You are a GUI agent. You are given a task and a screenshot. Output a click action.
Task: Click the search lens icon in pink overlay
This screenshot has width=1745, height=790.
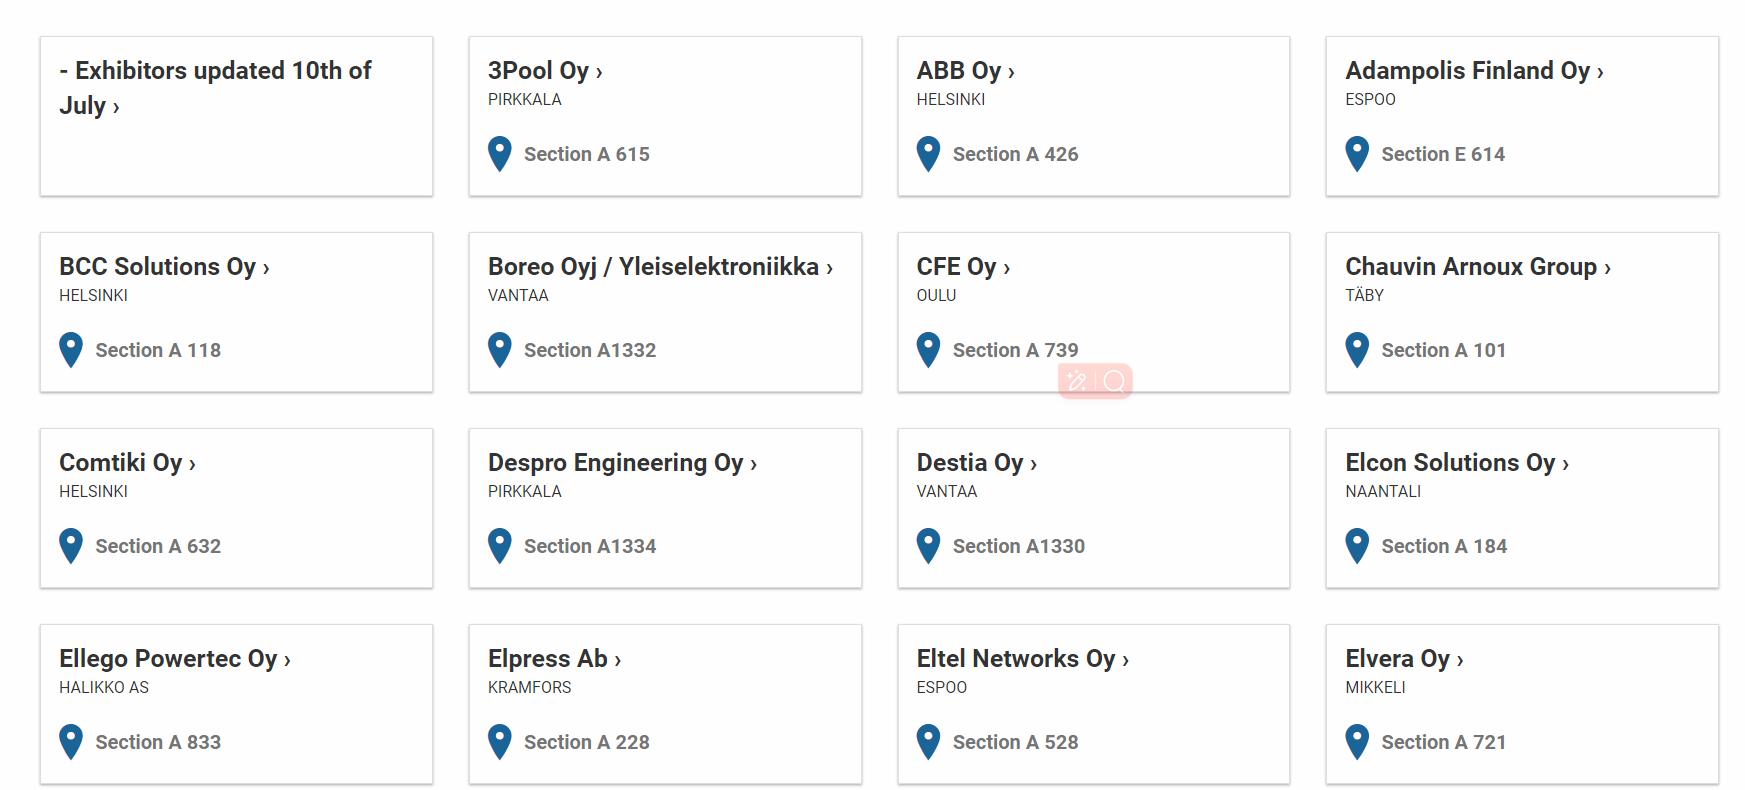(1114, 381)
